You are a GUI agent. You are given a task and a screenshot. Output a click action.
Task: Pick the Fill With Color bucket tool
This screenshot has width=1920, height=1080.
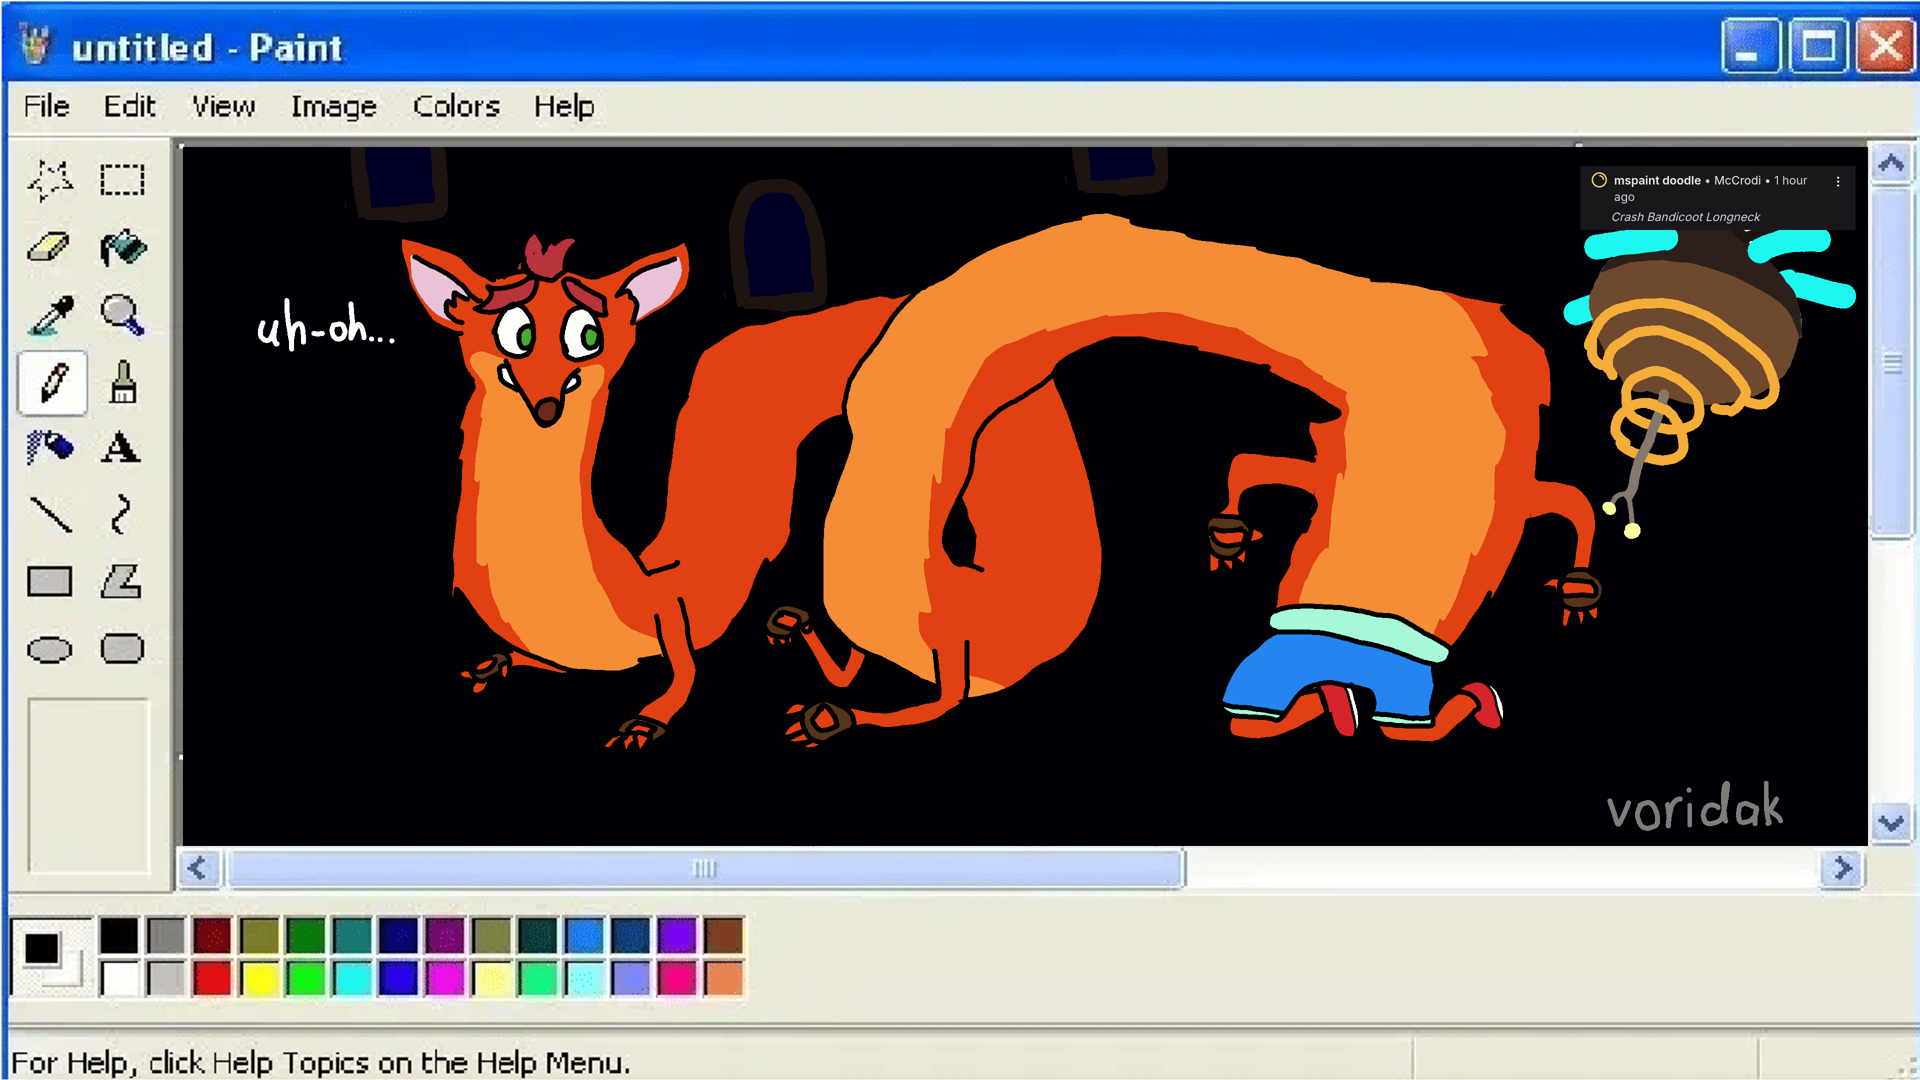122,248
